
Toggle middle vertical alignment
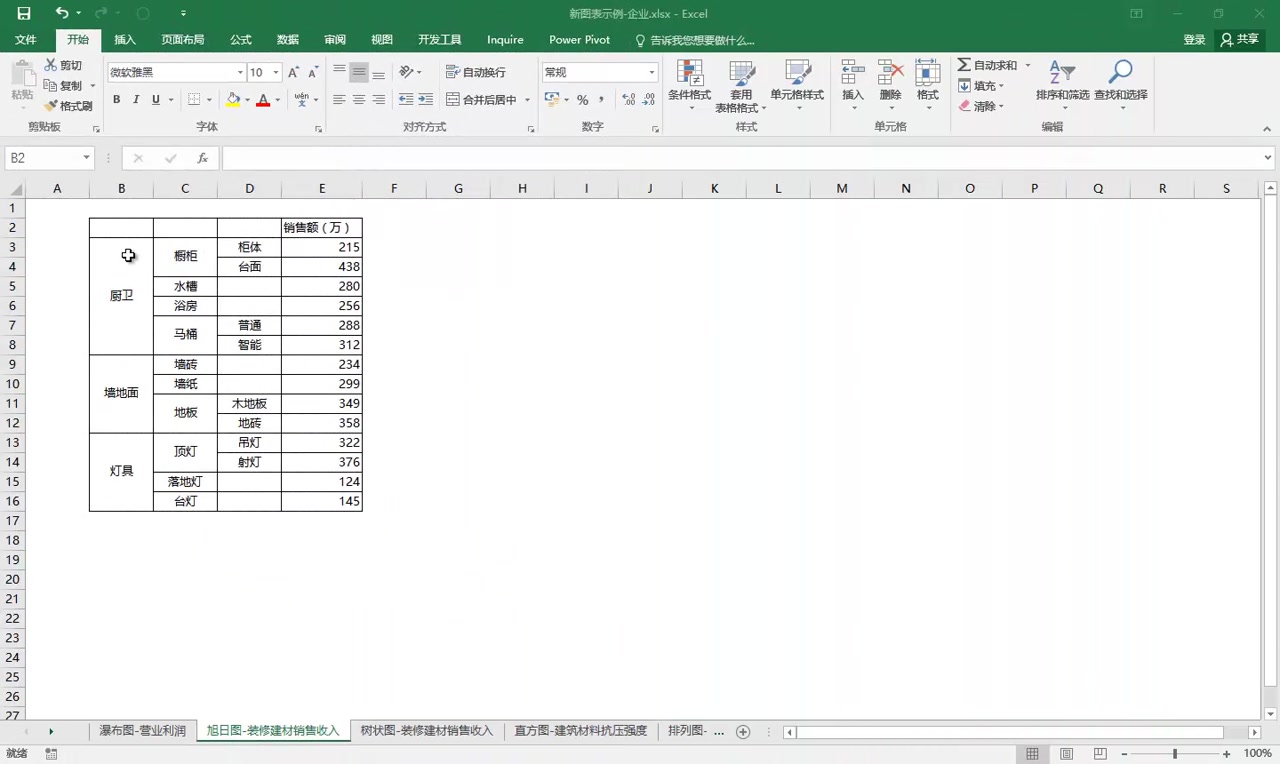(358, 72)
